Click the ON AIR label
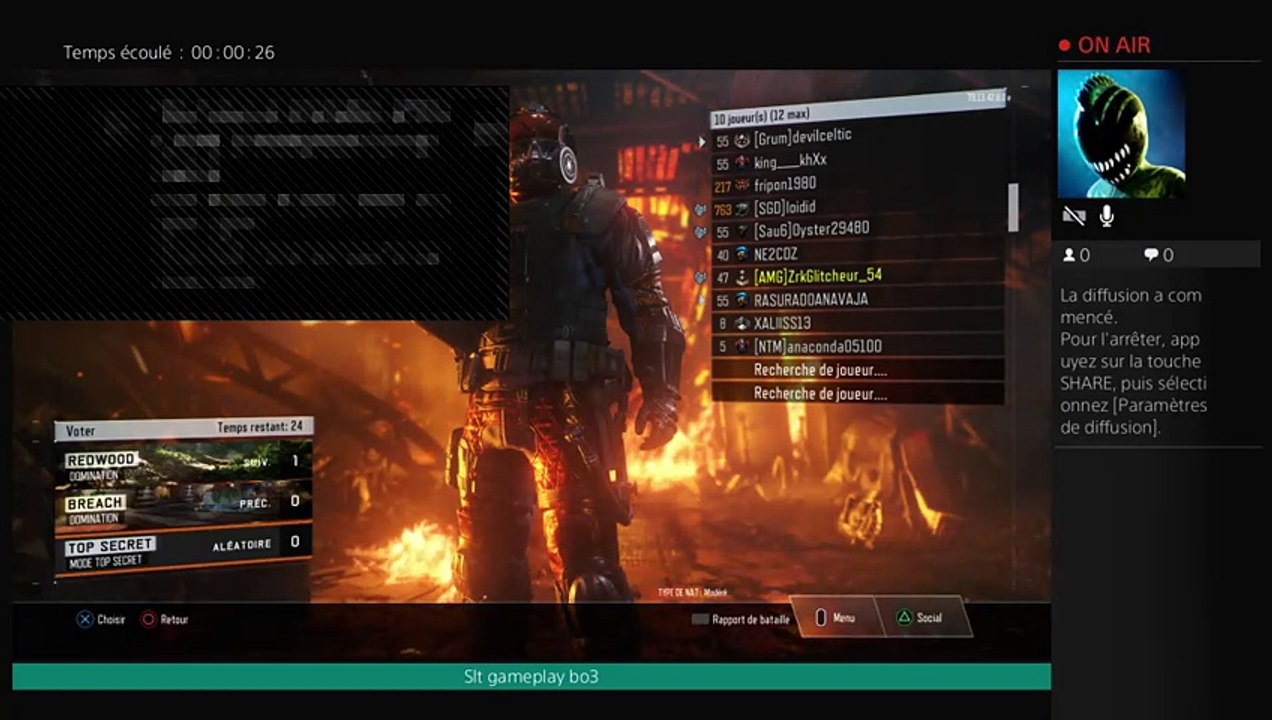 point(1114,45)
